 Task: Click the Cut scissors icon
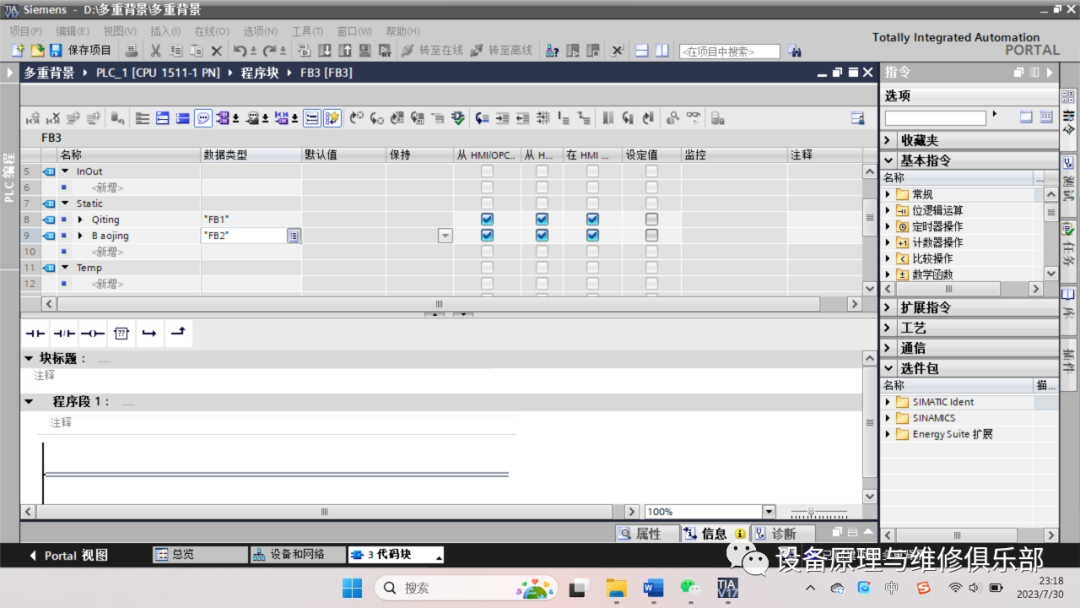pos(156,50)
